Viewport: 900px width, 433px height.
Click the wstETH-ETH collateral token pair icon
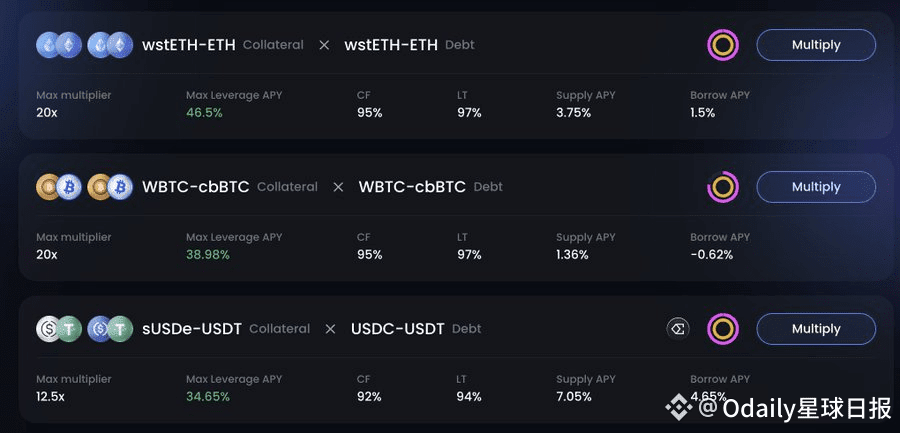[x=58, y=45]
